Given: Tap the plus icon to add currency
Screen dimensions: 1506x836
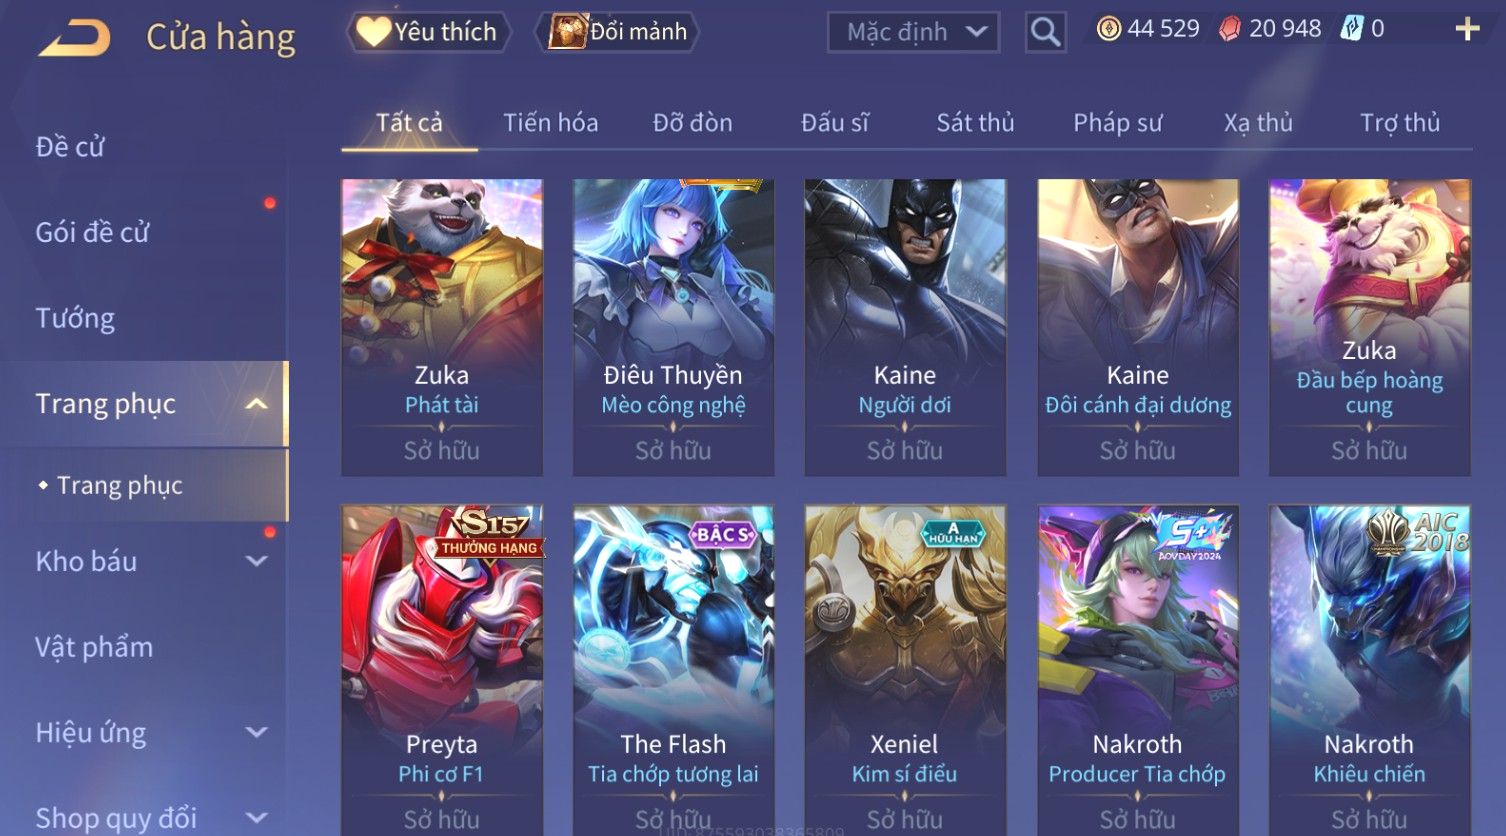Looking at the screenshot, I should [1467, 29].
